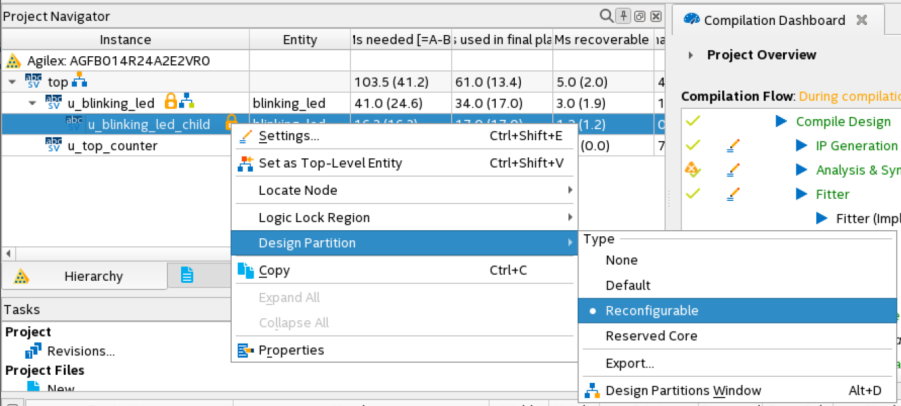Open the IP Generation settings pencil icon
Image resolution: width=901 pixels, height=406 pixels.
pos(733,146)
